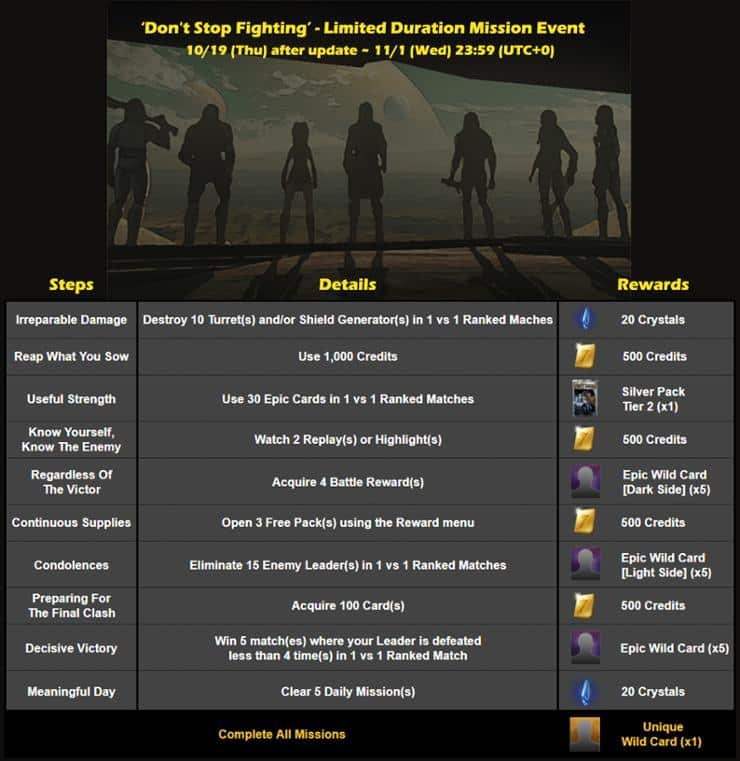Screen dimensions: 740x761
Task: Click 'Destroy 10 Turret(s)' detail text
Action: (347, 320)
